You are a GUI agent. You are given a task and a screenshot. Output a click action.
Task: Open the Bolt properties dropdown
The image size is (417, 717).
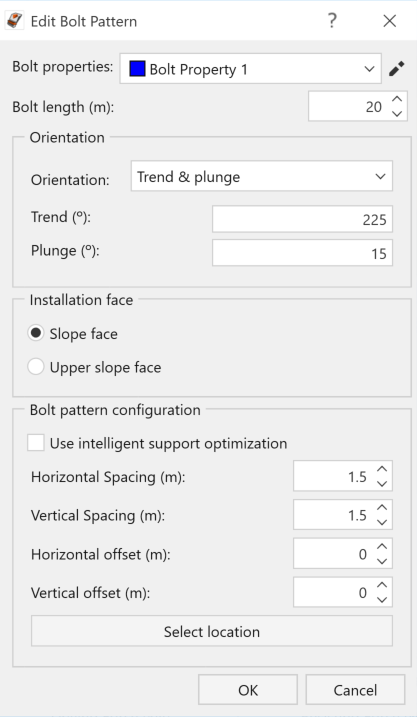point(250,69)
